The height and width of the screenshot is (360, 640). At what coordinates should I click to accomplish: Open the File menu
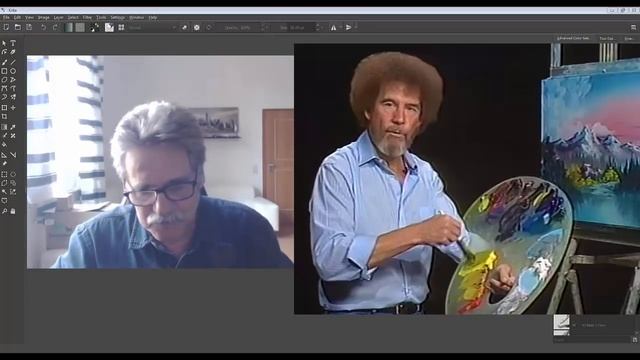(6, 18)
